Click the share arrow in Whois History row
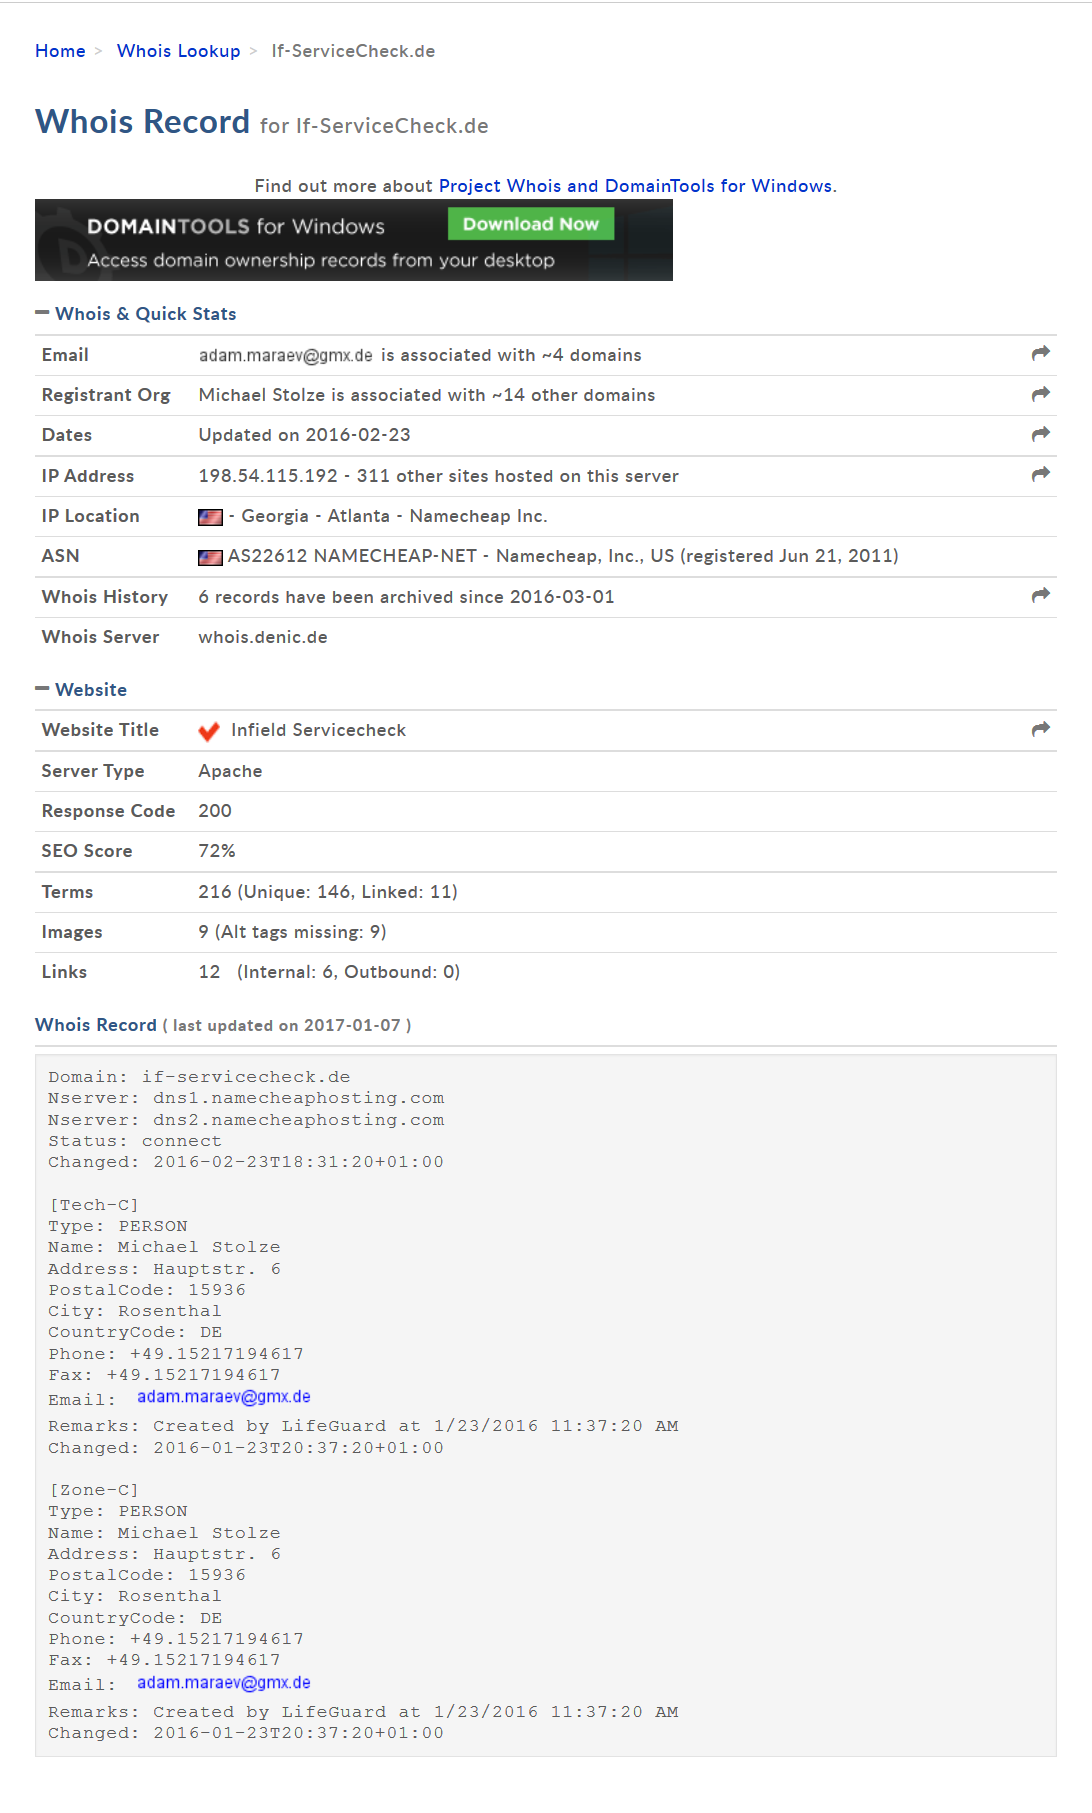Viewport: 1092px width, 1813px height. 1041,595
